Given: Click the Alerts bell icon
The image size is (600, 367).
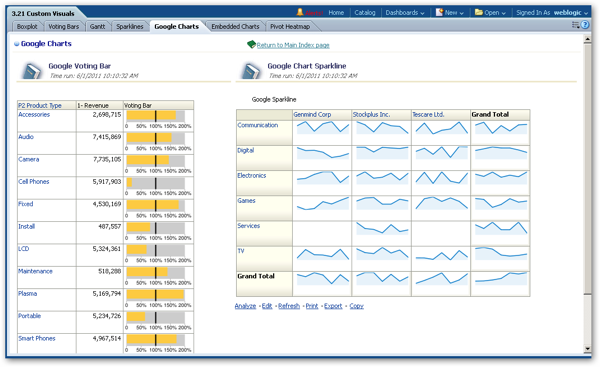Looking at the screenshot, I should [x=300, y=12].
